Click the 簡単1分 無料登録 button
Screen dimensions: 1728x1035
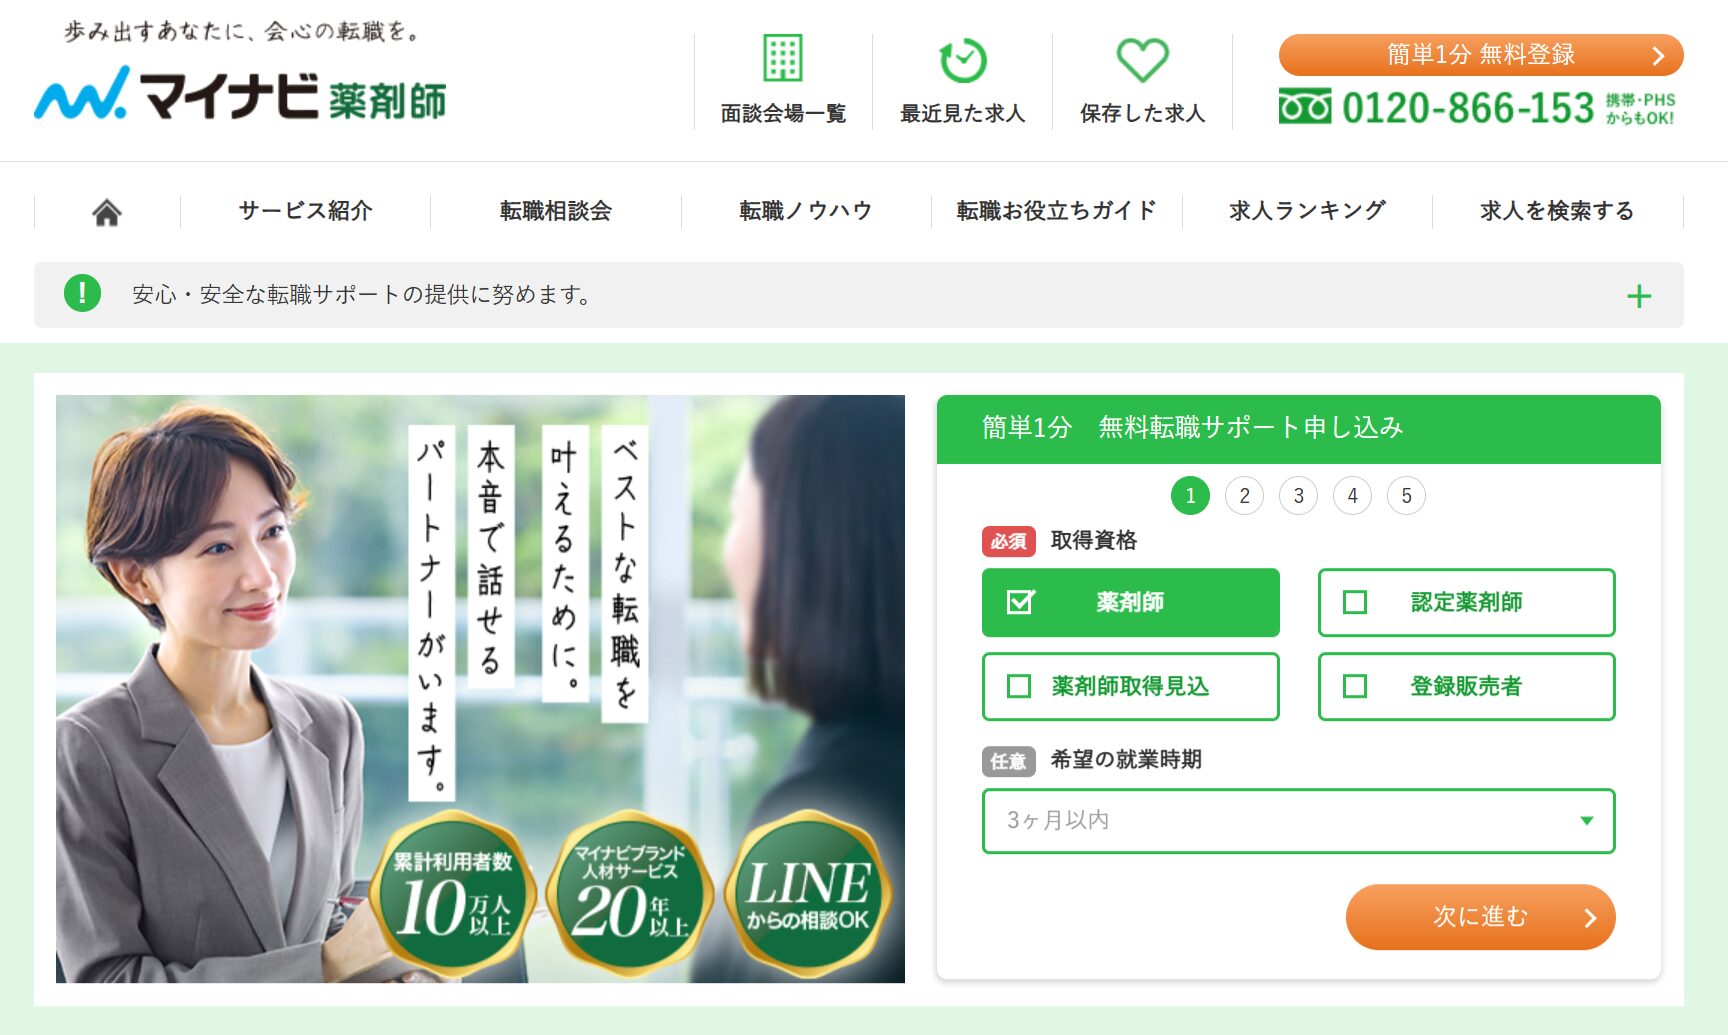(x=1481, y=55)
